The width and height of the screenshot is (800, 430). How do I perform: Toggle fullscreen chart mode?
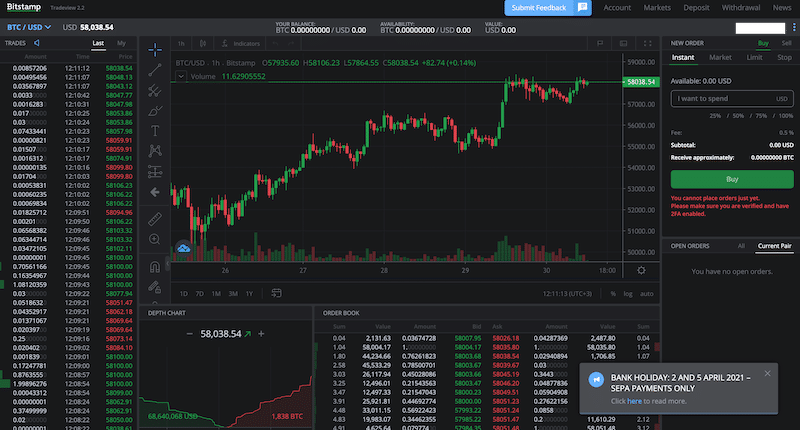647,43
